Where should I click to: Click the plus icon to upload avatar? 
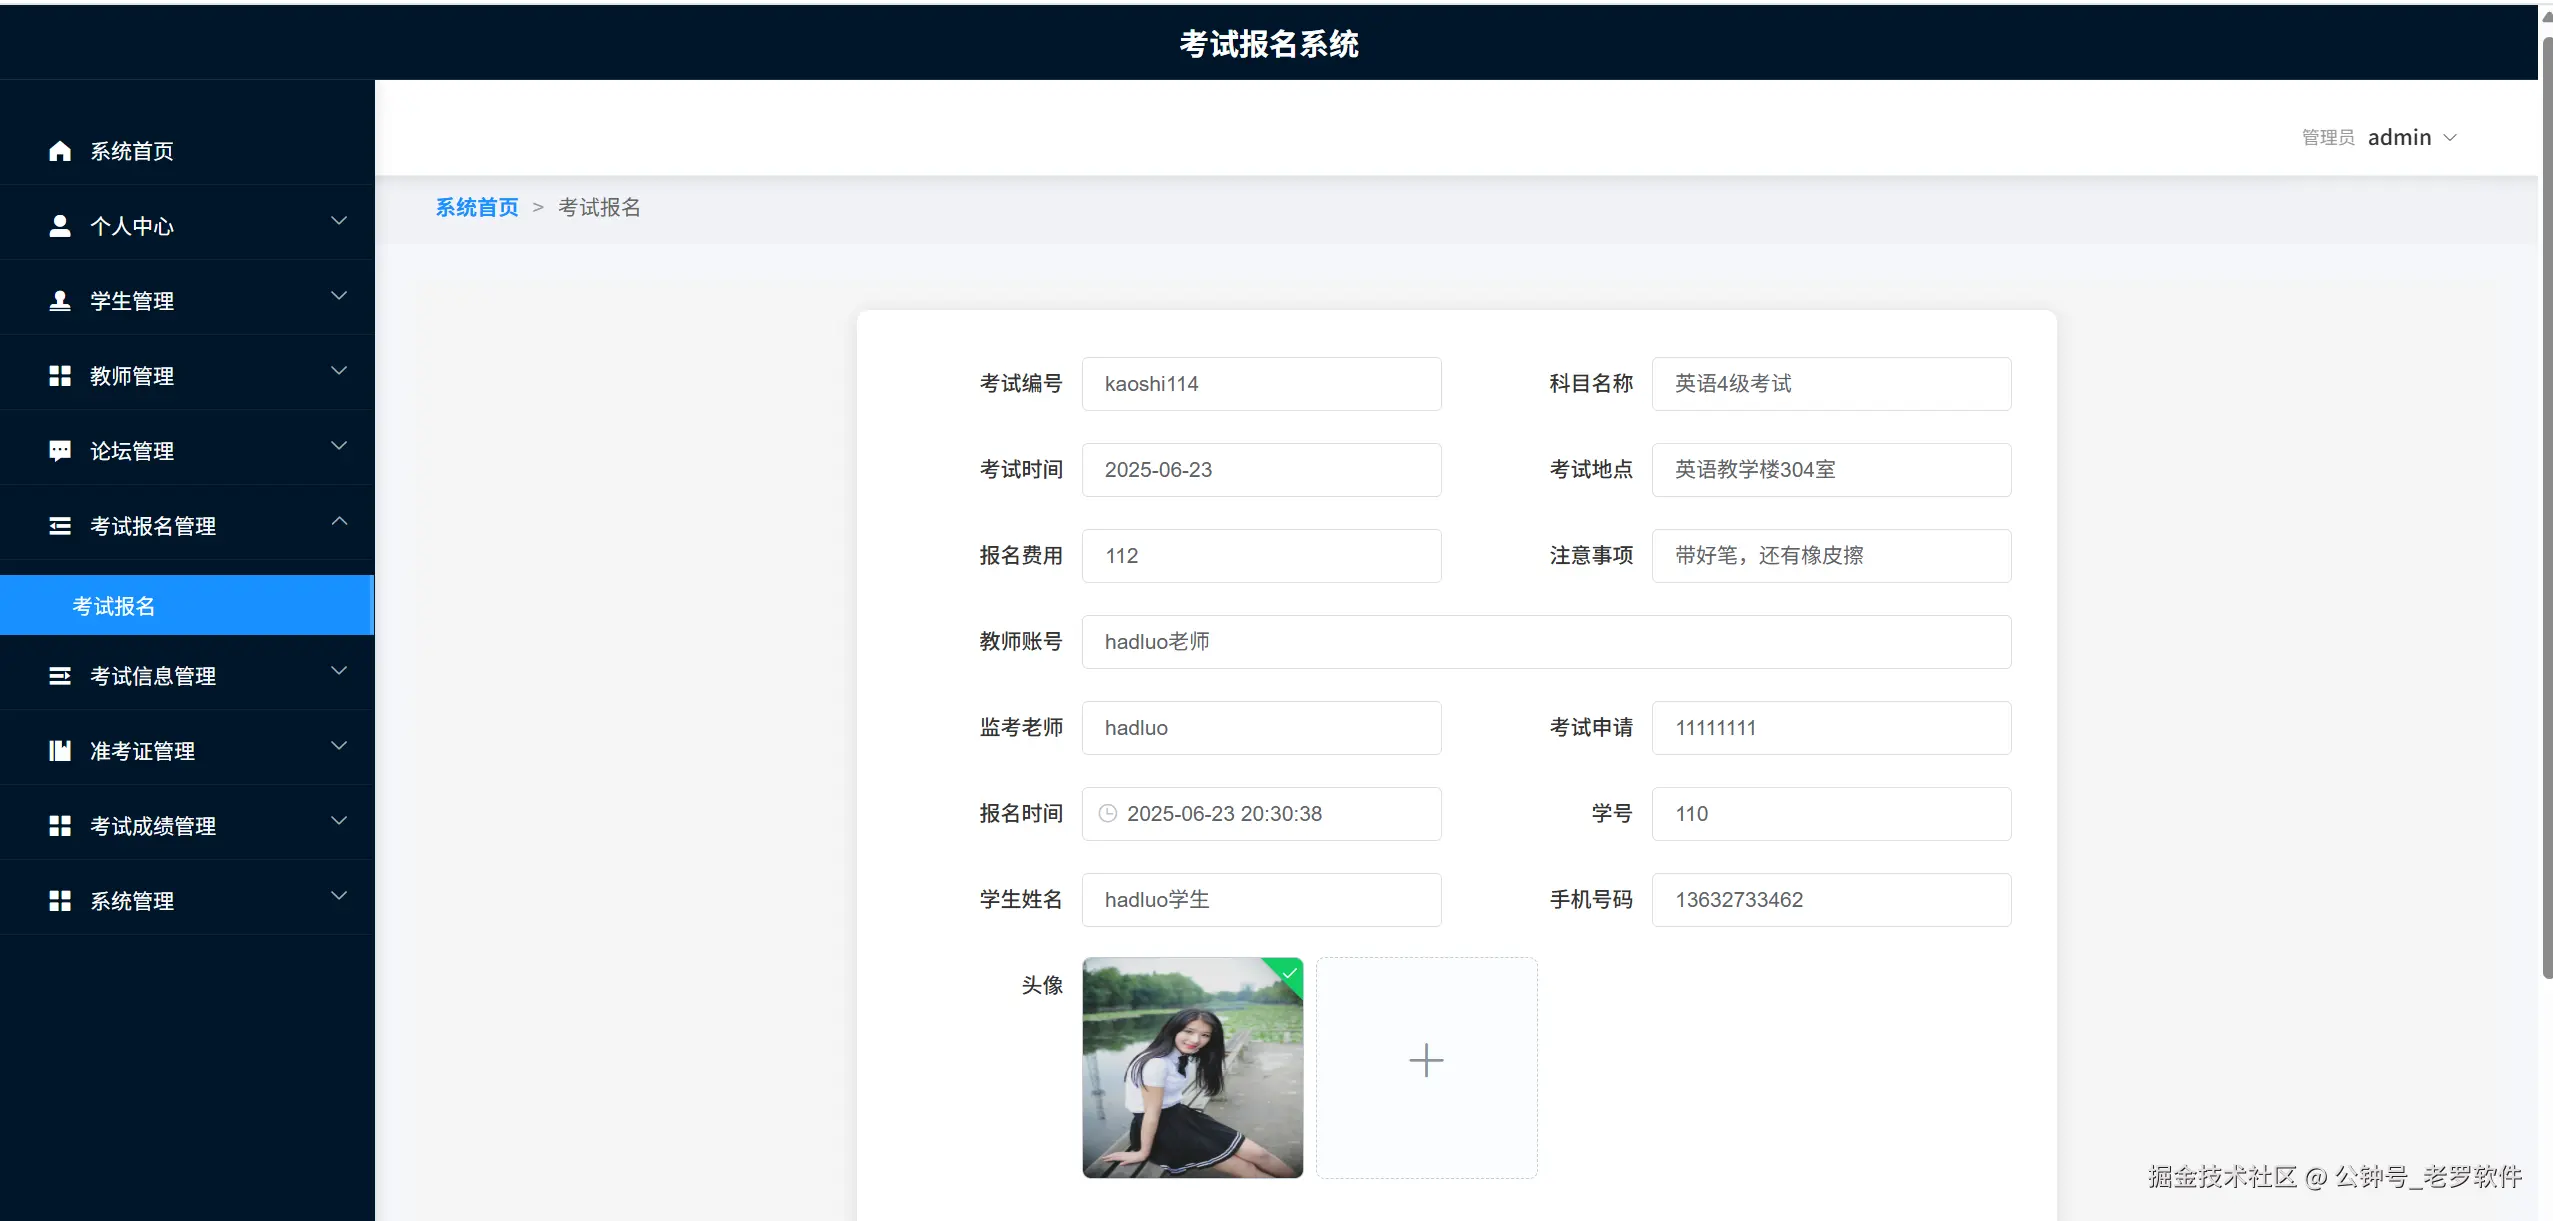(x=1426, y=1060)
